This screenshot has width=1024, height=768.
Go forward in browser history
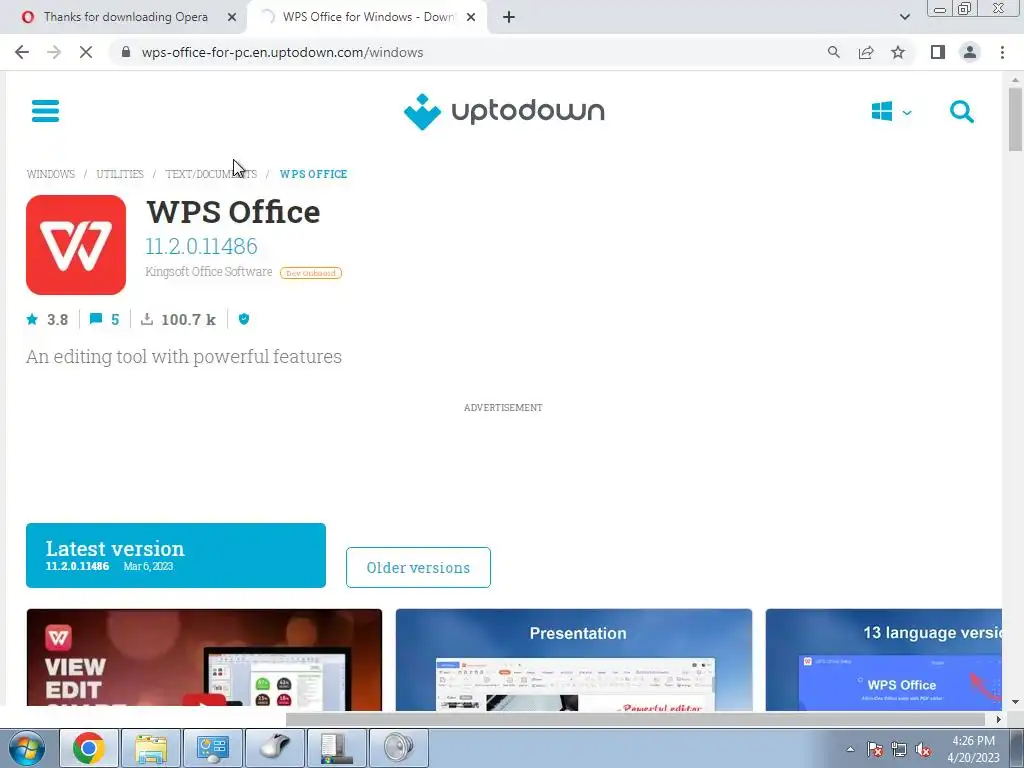click(54, 52)
